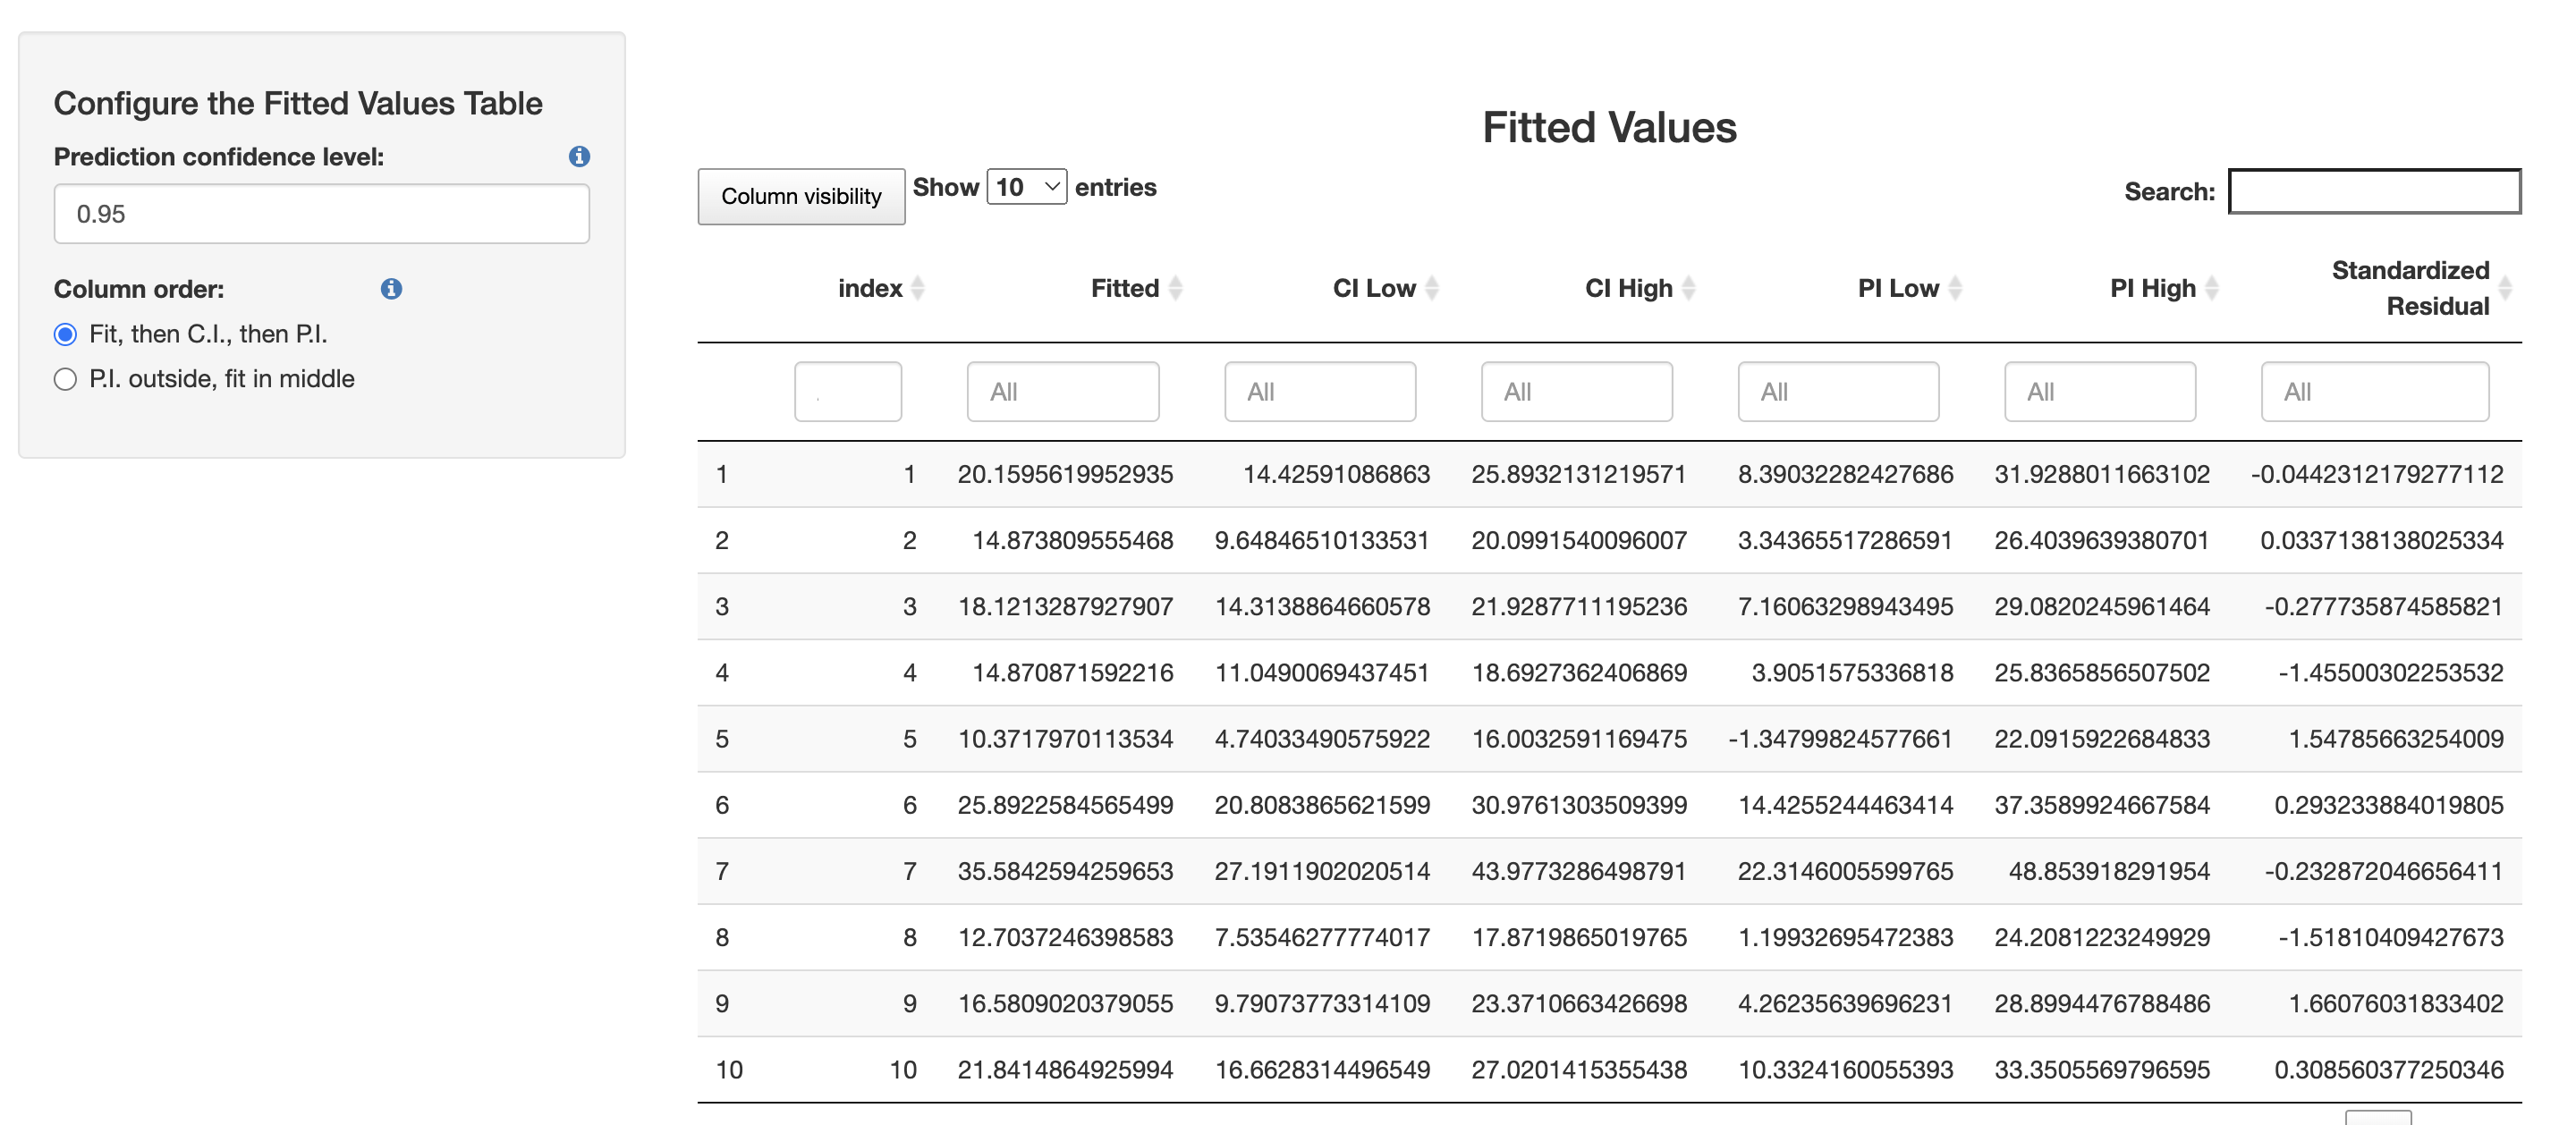
Task: Sort table by index column arrows
Action: (917, 288)
